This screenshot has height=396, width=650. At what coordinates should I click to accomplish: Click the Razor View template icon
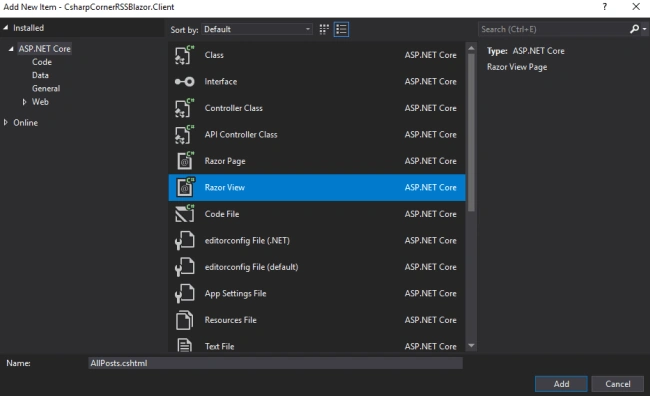click(x=184, y=187)
